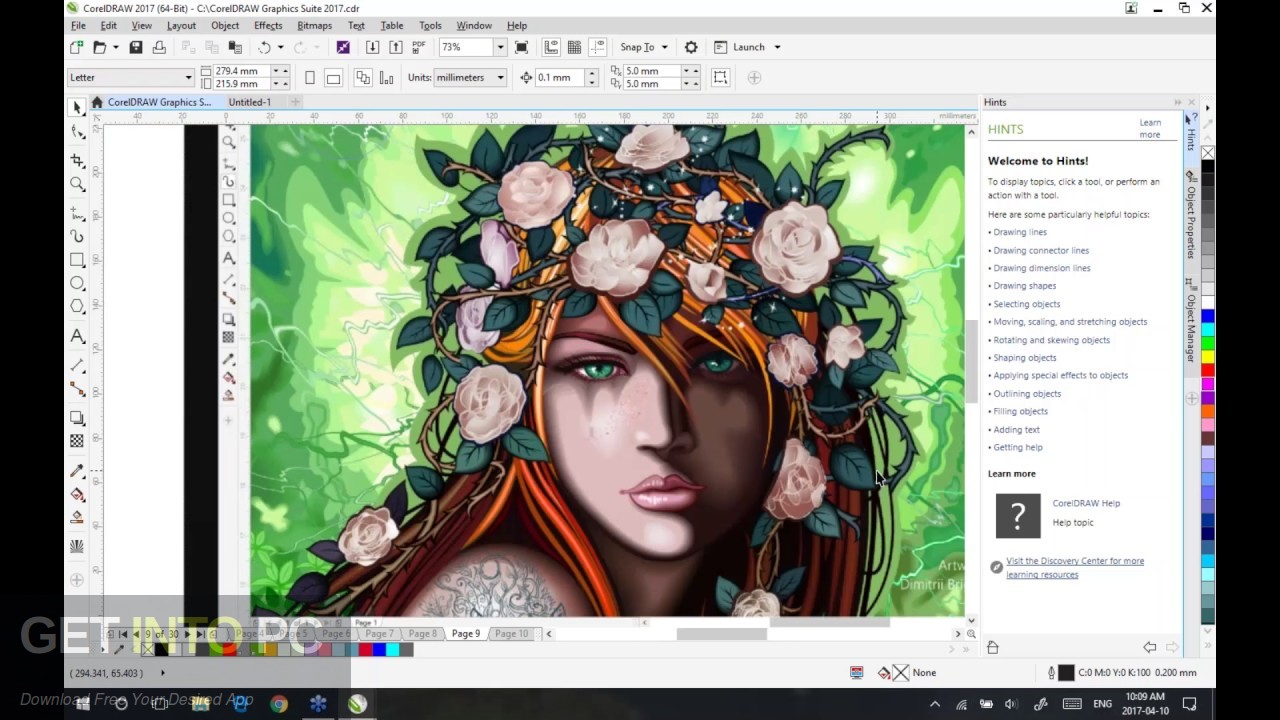1280x720 pixels.
Task: Open the Bitmaps menu
Action: [315, 25]
